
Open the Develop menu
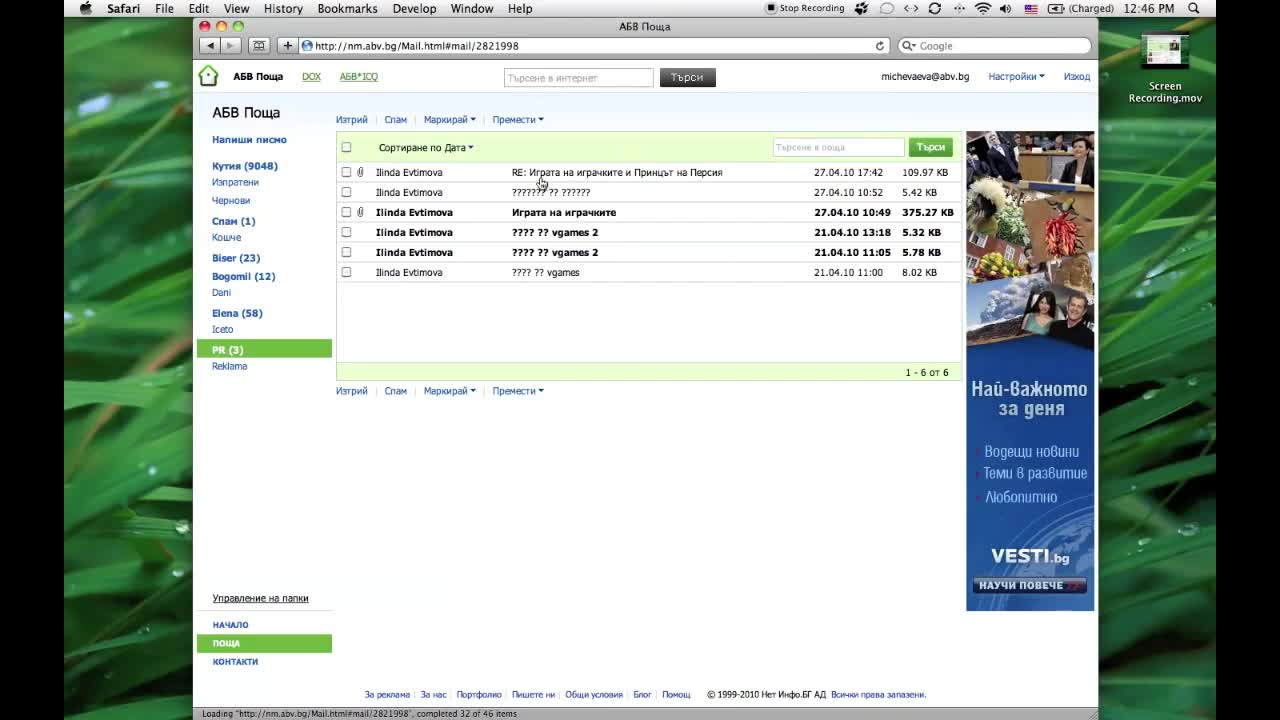[414, 8]
